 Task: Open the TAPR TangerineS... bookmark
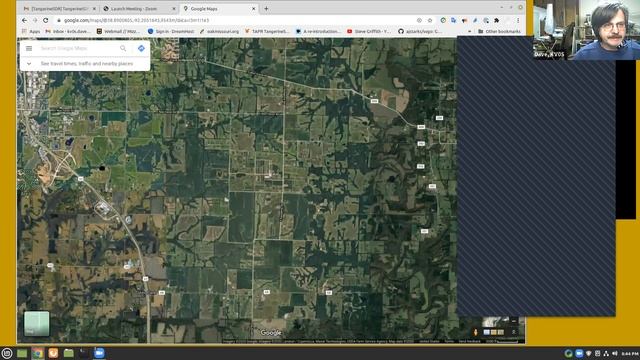[267, 31]
